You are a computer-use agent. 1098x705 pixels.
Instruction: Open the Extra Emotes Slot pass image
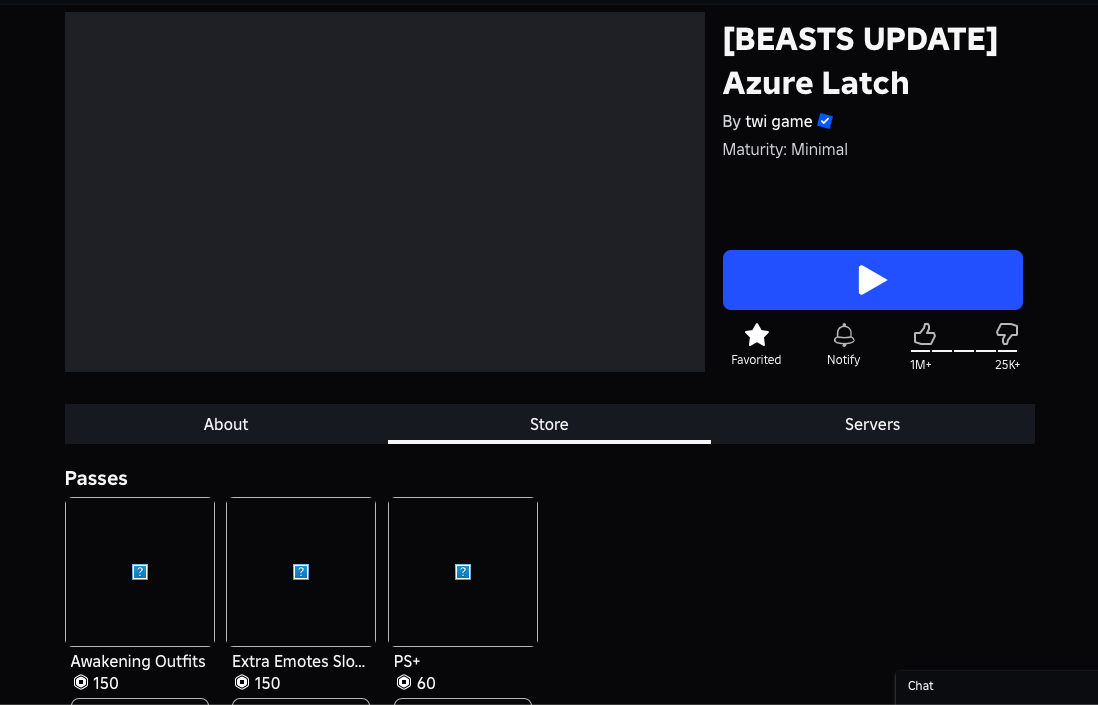[301, 572]
